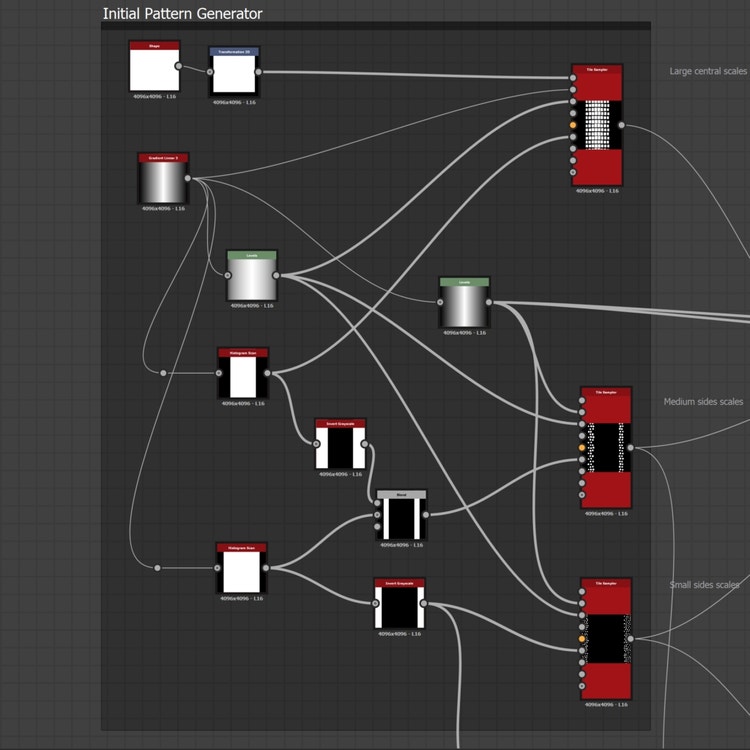Click input connector of the bright Levels node
Screen dimensions: 750x750
pyautogui.click(x=228, y=276)
